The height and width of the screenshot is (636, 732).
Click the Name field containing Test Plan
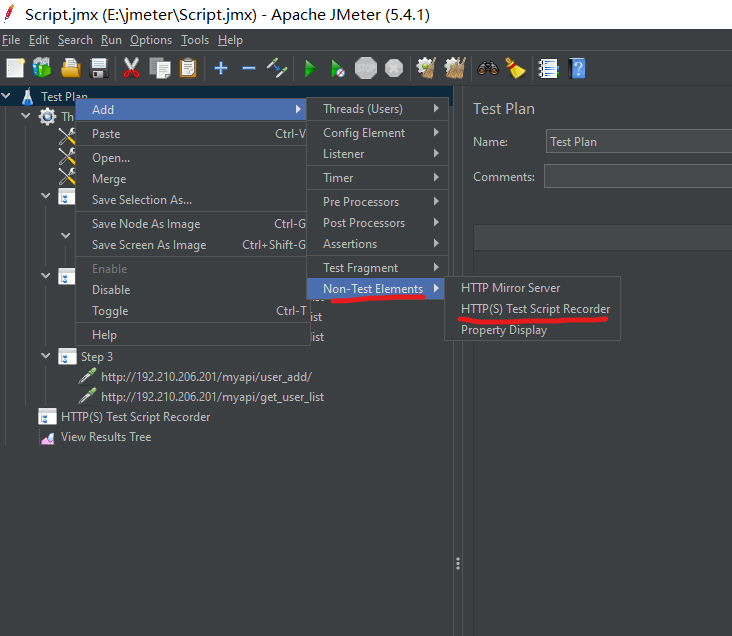click(639, 141)
